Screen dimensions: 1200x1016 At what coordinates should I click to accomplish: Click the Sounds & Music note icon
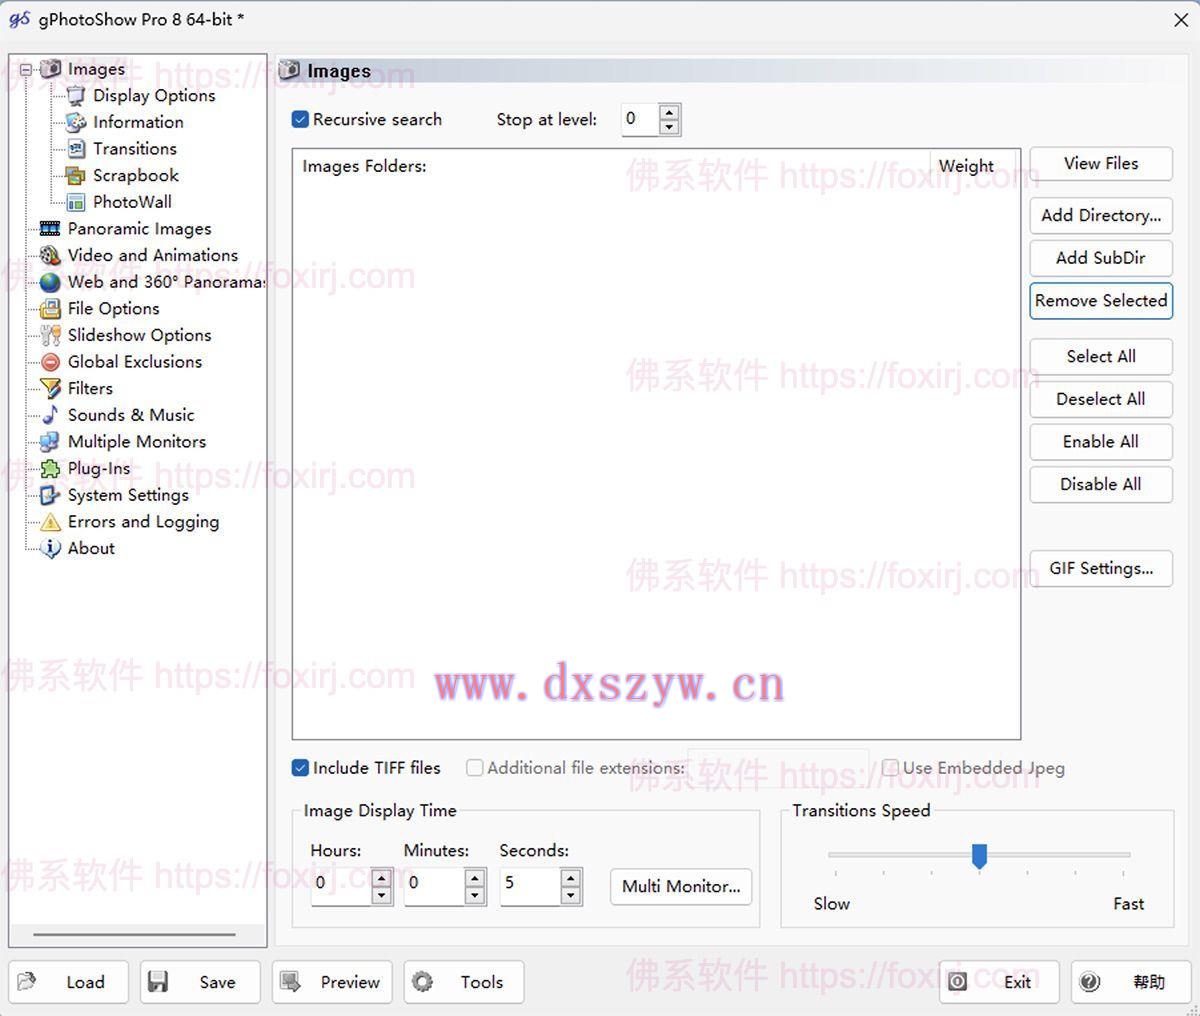tap(50, 415)
